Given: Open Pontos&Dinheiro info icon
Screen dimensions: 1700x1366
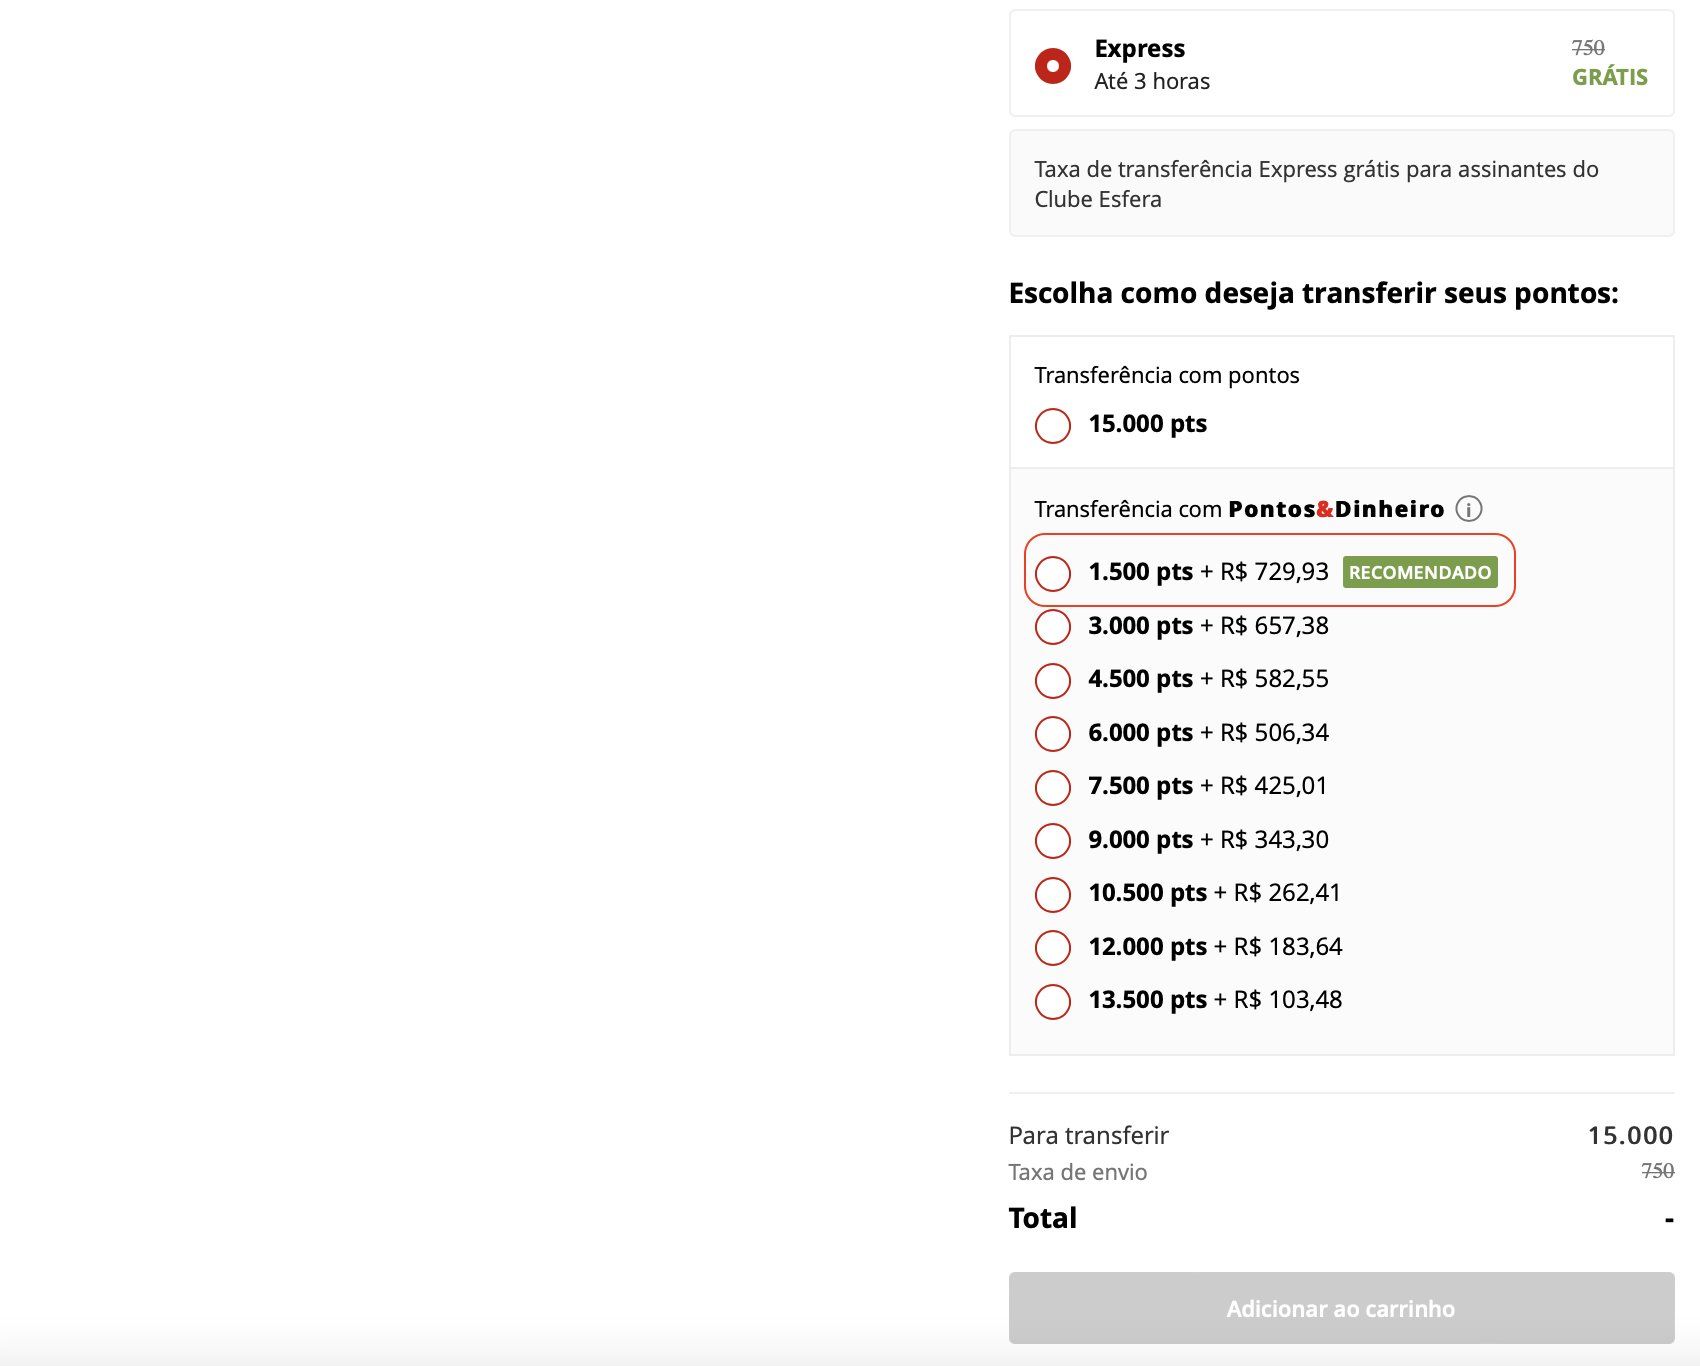Looking at the screenshot, I should click(x=1468, y=509).
